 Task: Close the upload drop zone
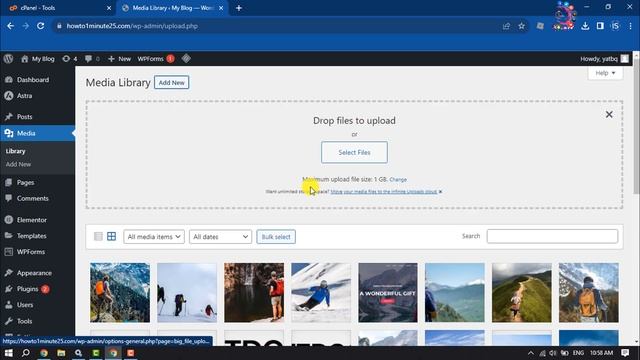[609, 115]
